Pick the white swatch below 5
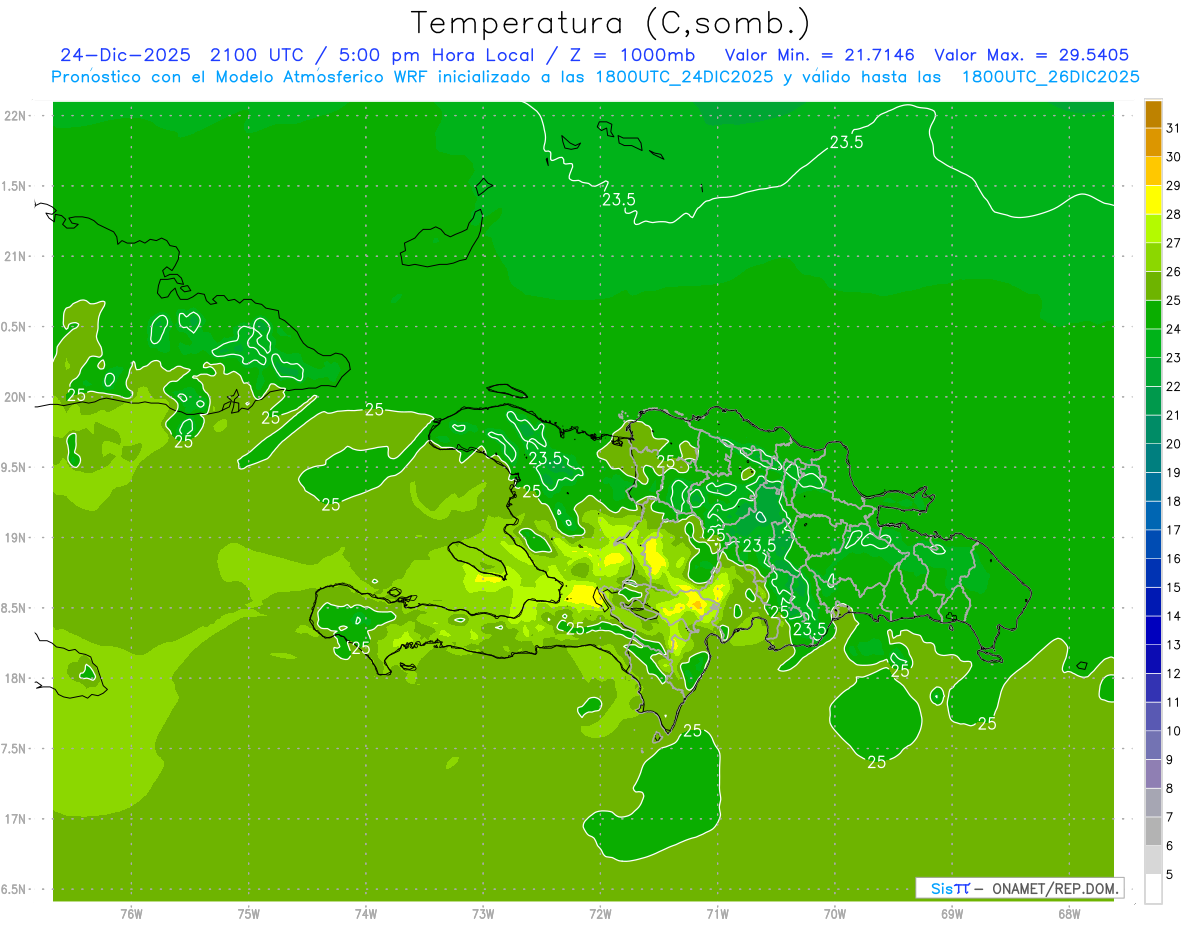The width and height of the screenshot is (1200, 927). [x=1153, y=889]
